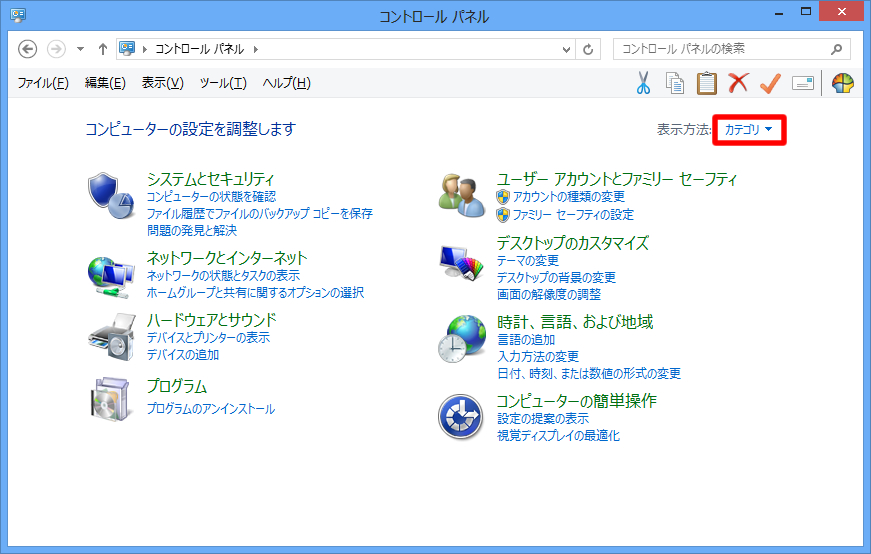Click the window icon in title bar
Screen dimensions: 871x554
(18, 14)
